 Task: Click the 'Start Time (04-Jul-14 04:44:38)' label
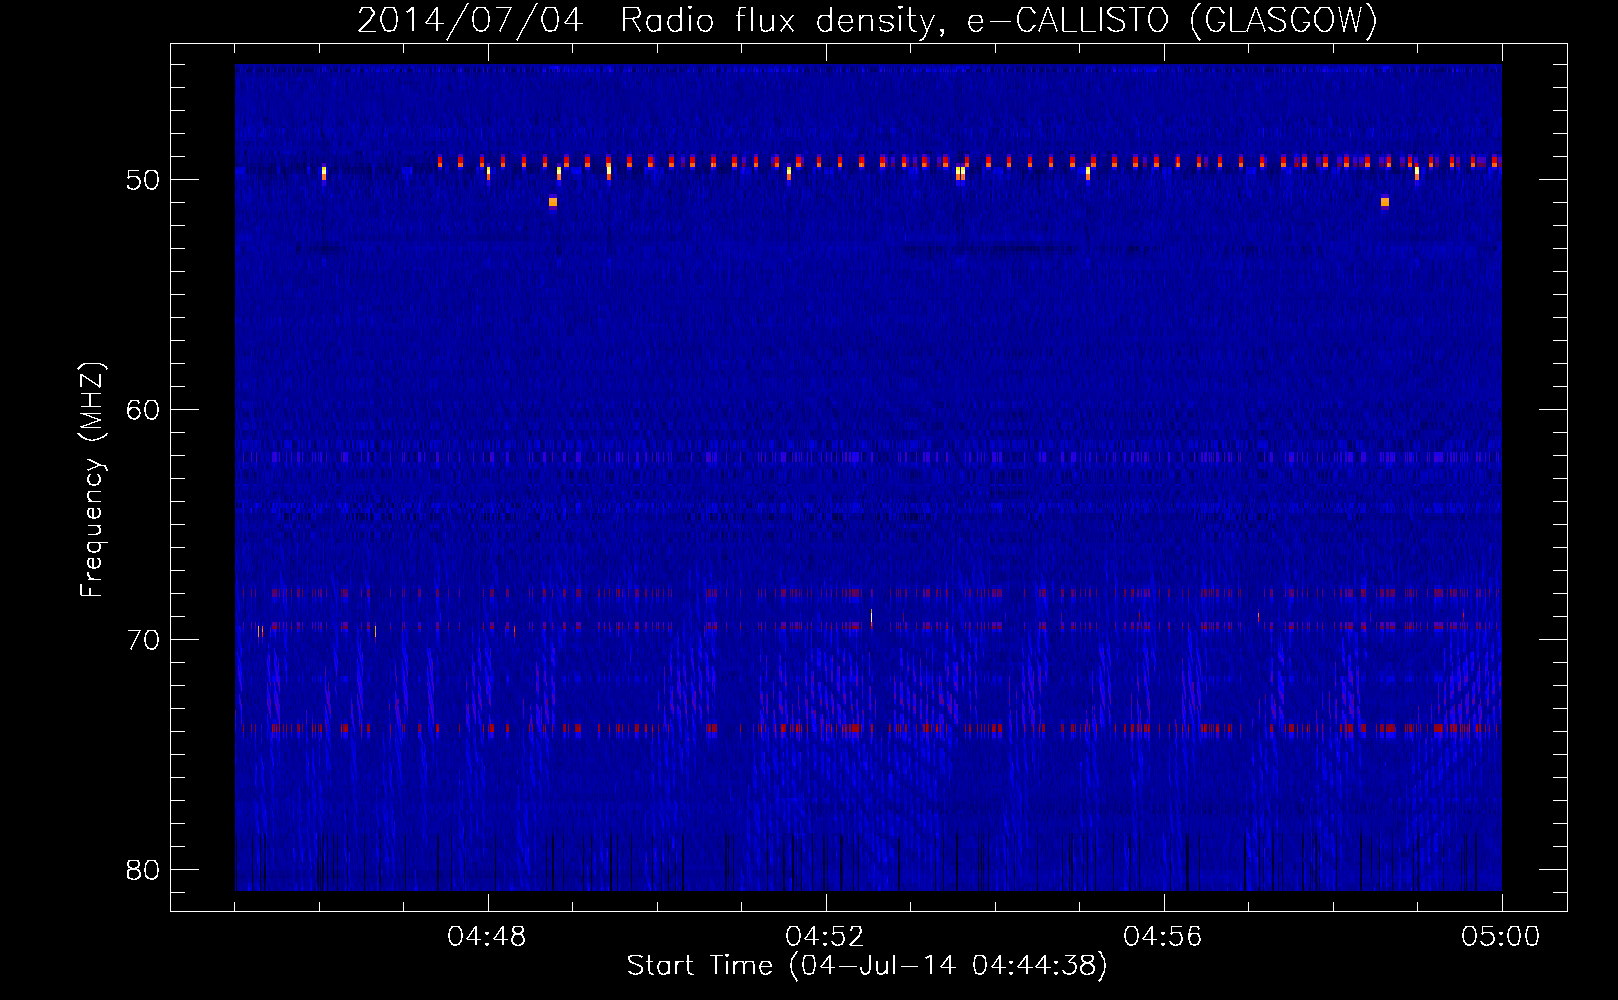pos(867,966)
